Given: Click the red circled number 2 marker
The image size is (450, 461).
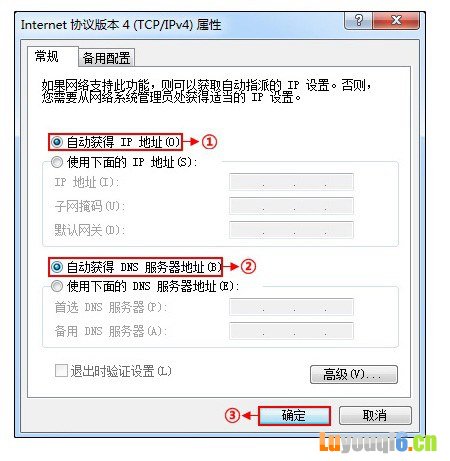Looking at the screenshot, I should pyautogui.click(x=248, y=266).
